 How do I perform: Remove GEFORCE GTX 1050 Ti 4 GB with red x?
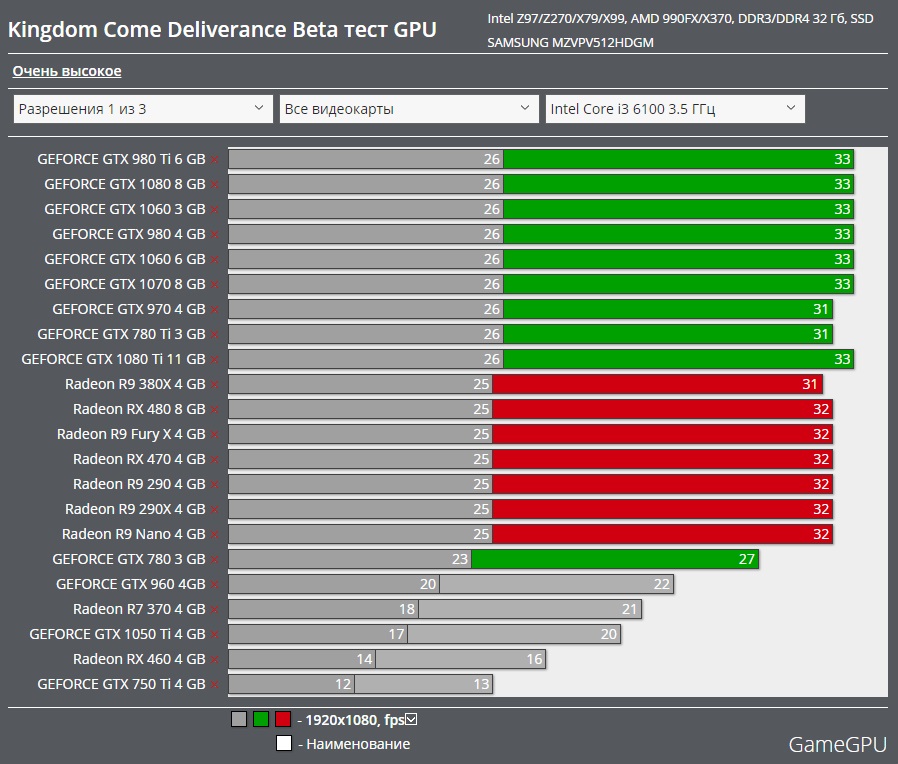tap(215, 635)
